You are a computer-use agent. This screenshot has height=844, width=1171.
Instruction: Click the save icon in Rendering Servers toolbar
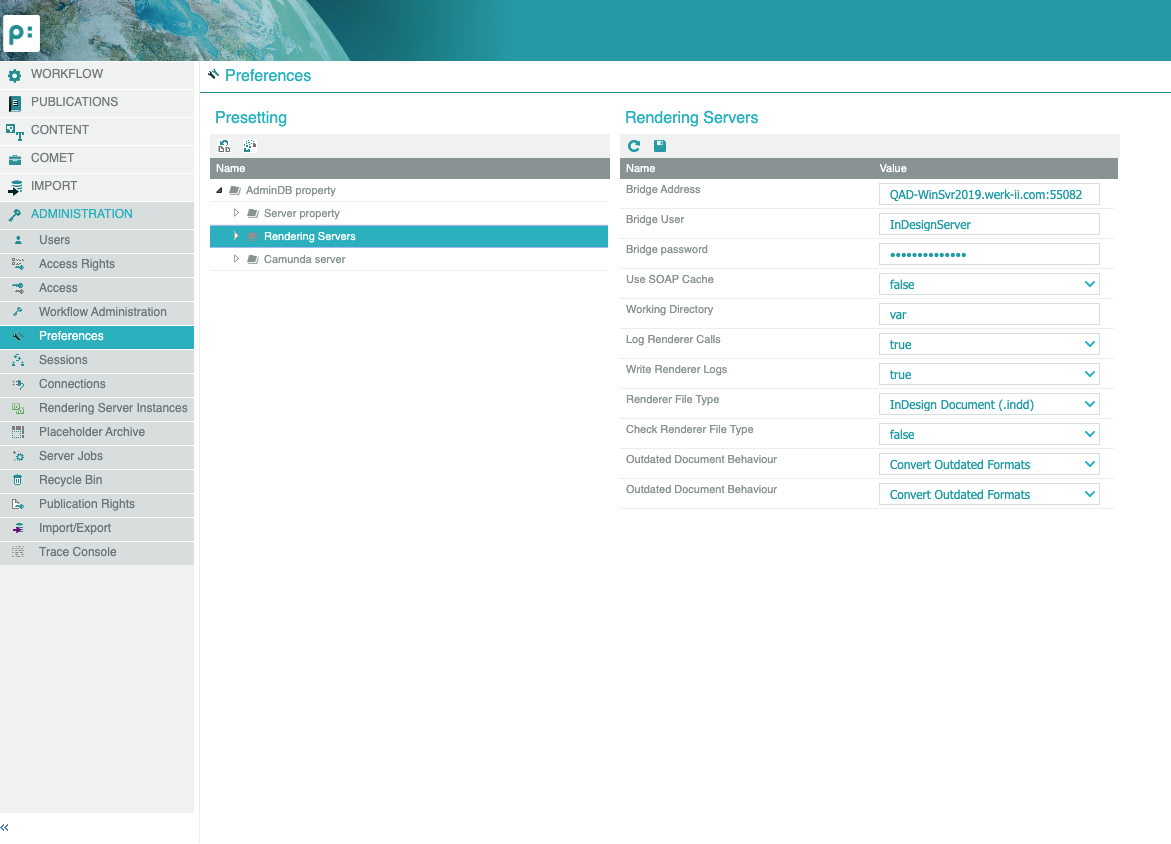click(x=660, y=146)
